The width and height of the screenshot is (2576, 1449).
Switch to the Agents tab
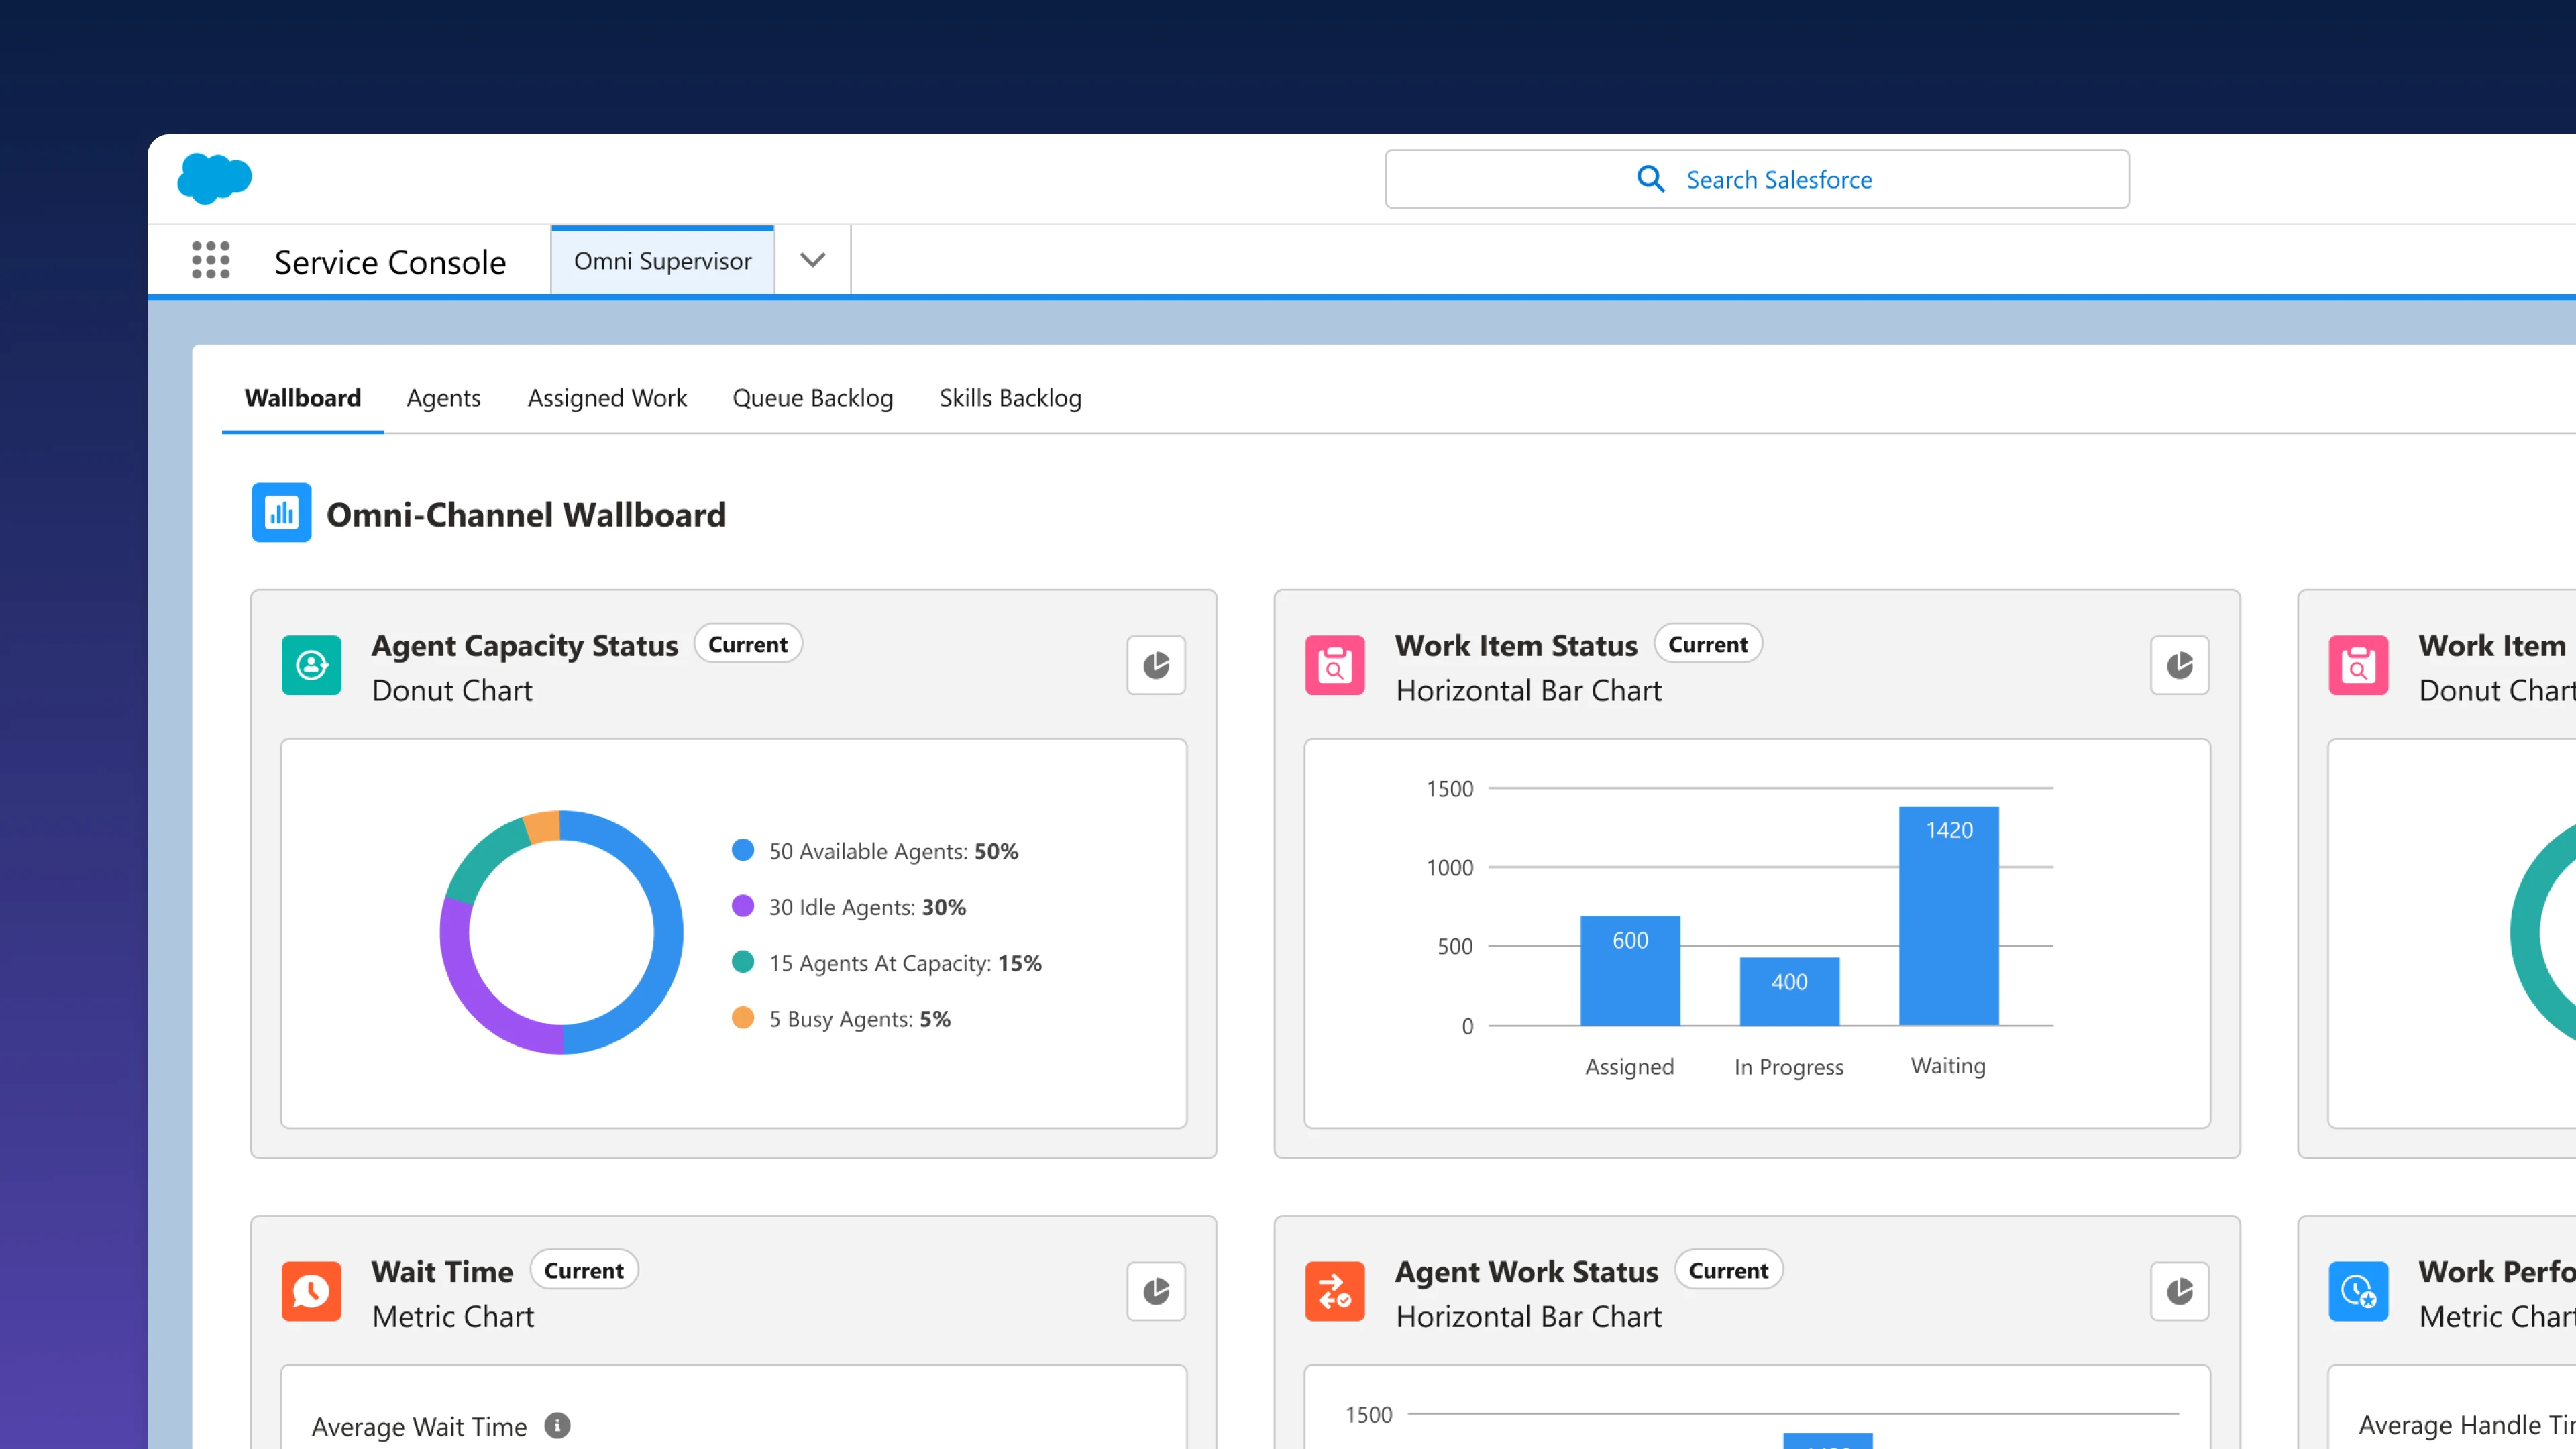pos(443,398)
